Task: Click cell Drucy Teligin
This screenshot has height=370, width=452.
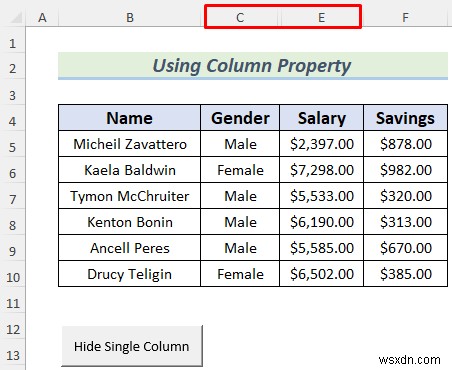Action: [x=130, y=274]
